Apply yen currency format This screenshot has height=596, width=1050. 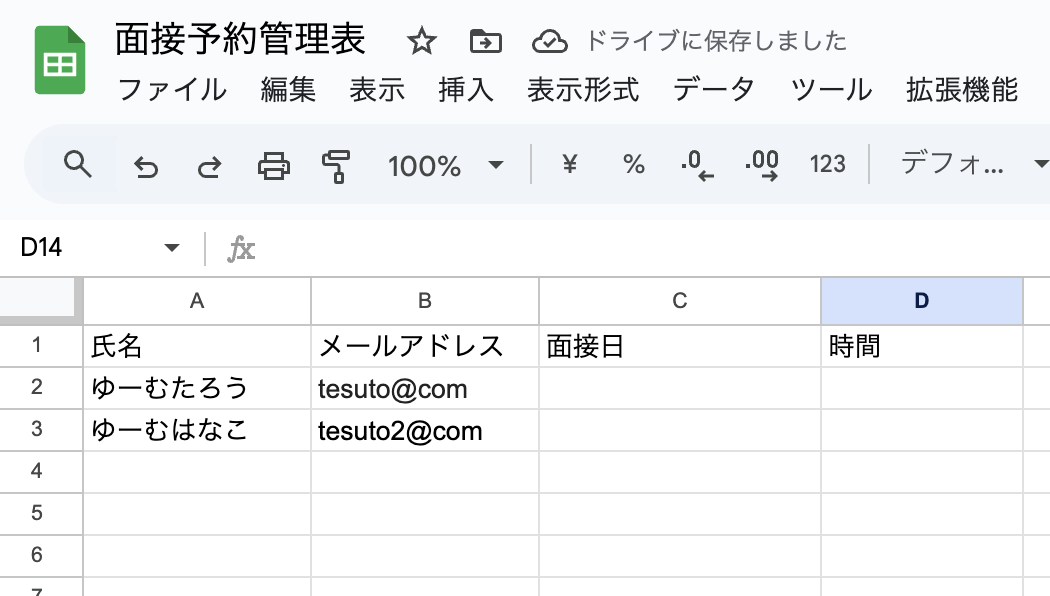point(570,165)
